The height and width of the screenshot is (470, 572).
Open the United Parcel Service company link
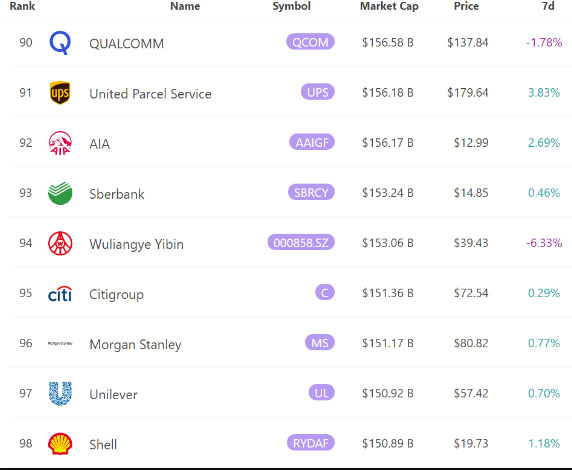[150, 94]
